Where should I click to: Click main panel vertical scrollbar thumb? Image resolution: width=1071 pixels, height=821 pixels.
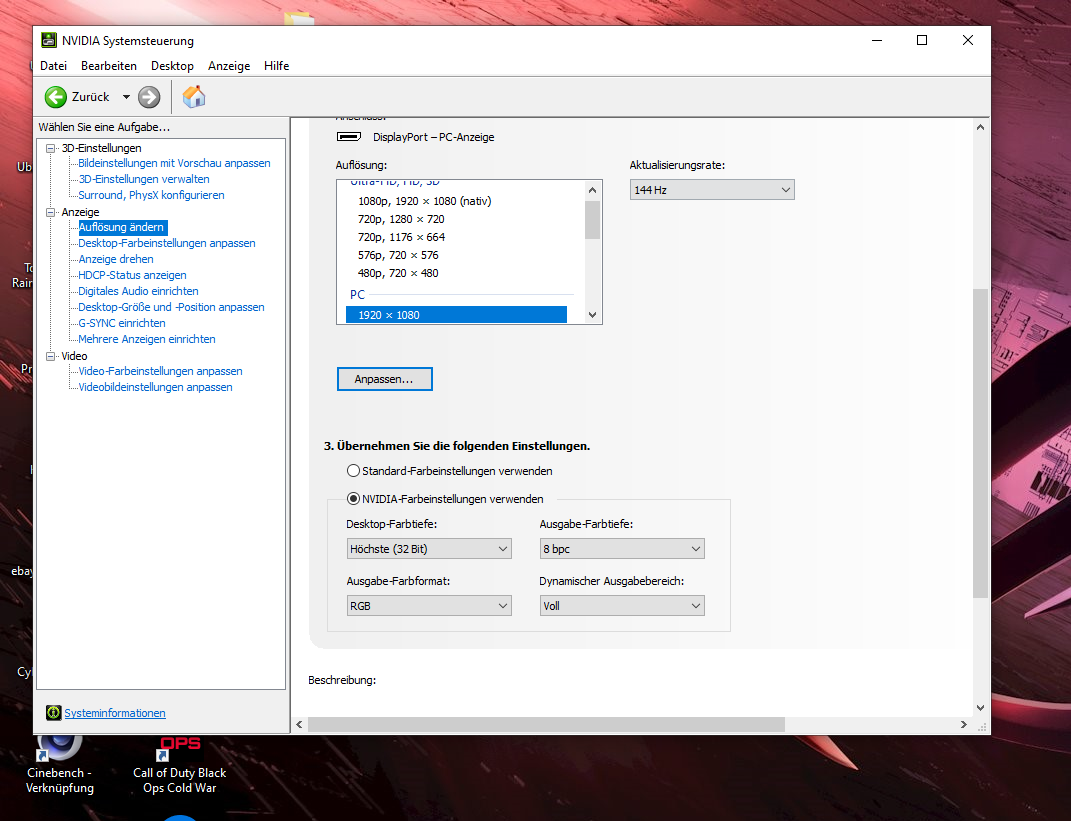tap(980, 444)
